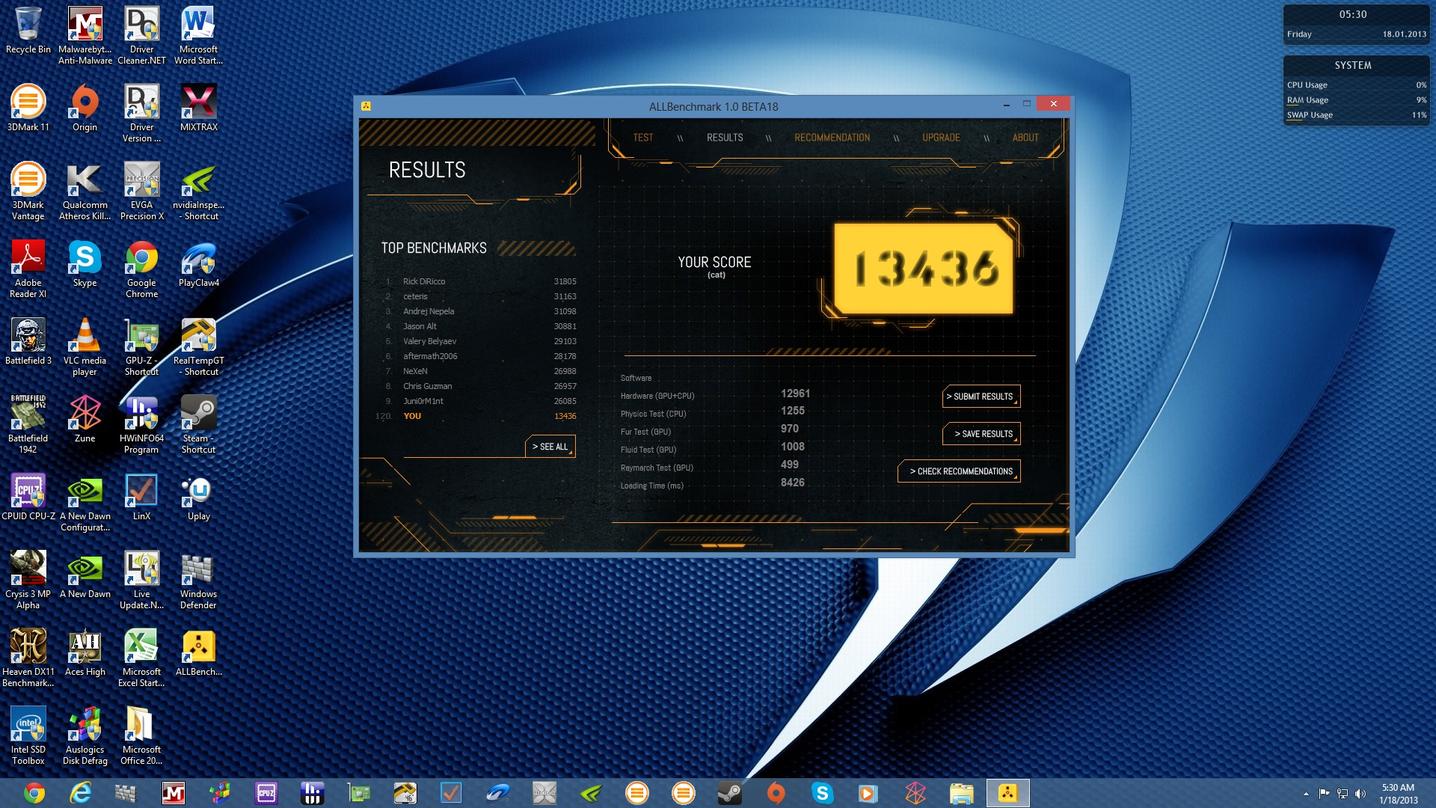This screenshot has width=1436, height=808.
Task: Select the ceteris leaderboard entry
Action: pyautogui.click(x=480, y=297)
